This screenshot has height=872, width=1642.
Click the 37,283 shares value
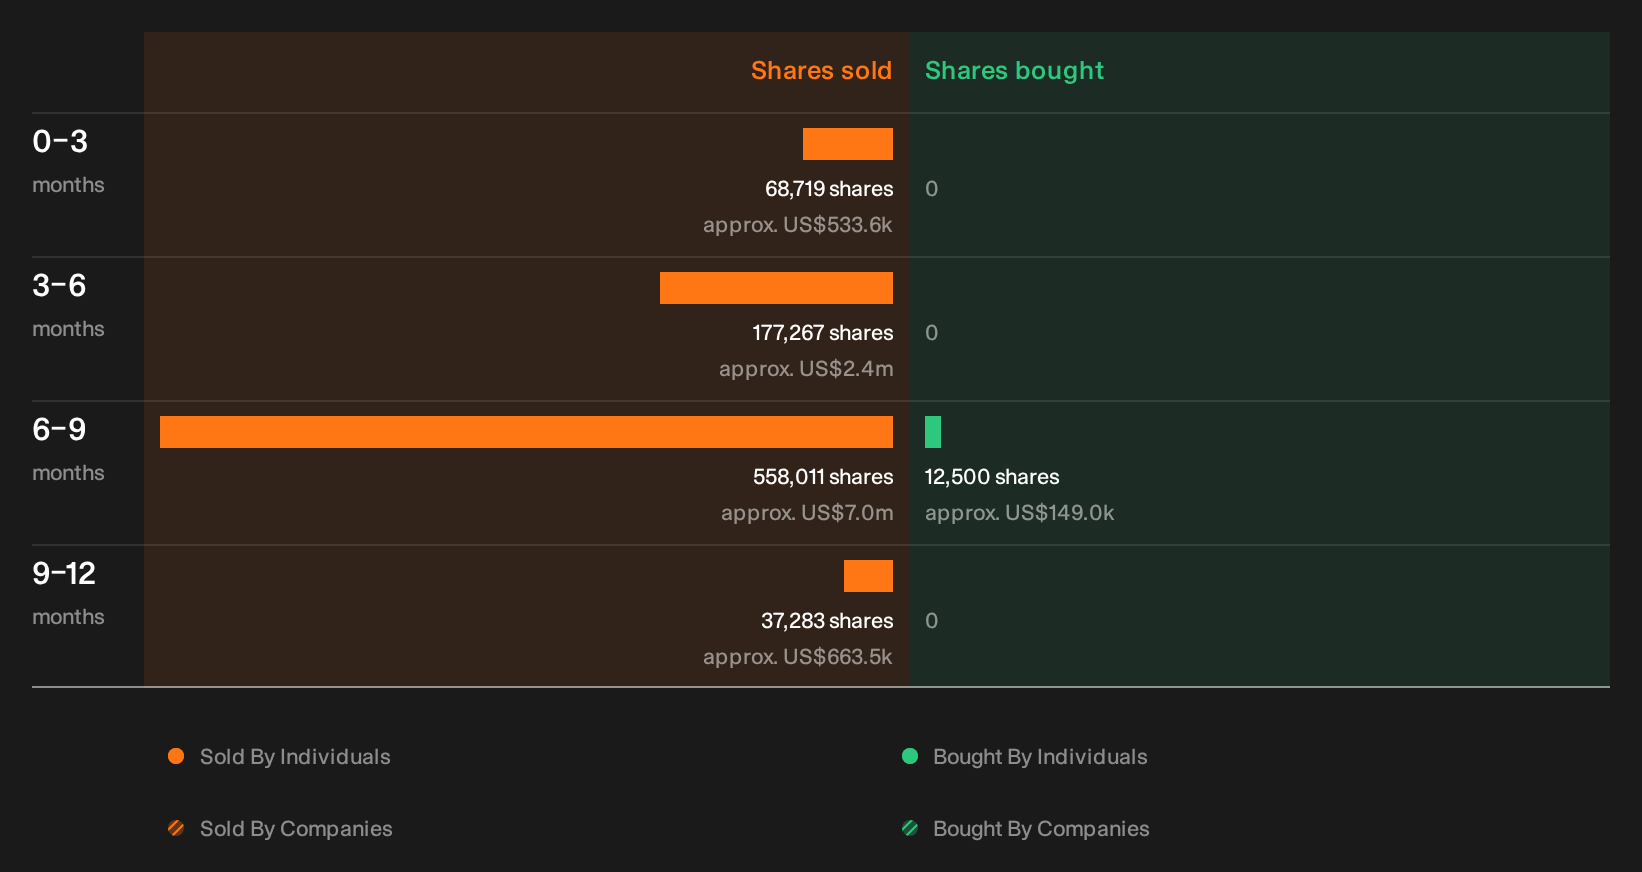point(827,621)
